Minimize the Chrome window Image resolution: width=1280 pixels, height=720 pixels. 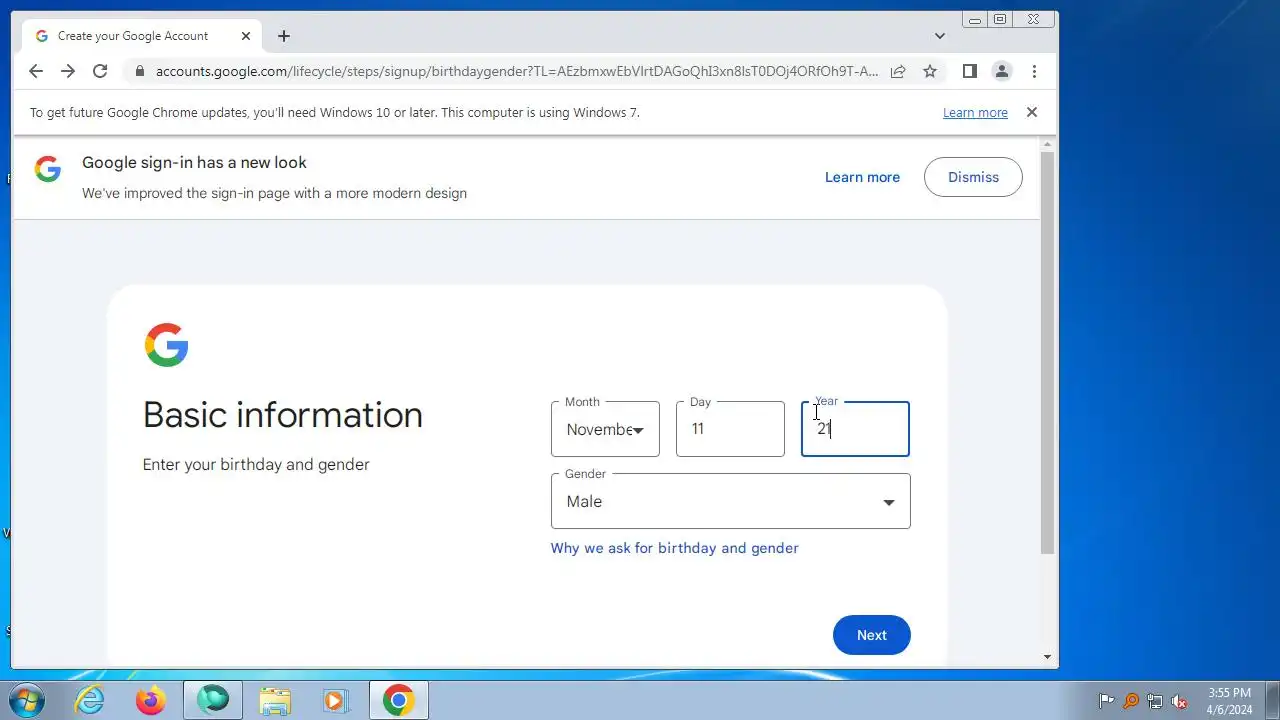(x=975, y=19)
